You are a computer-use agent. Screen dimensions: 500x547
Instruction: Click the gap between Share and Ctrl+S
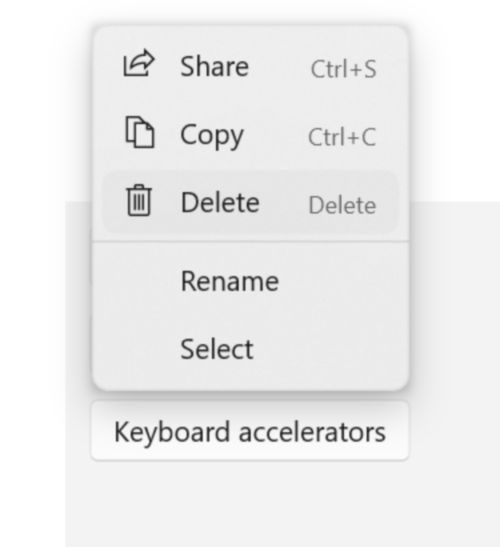280,66
